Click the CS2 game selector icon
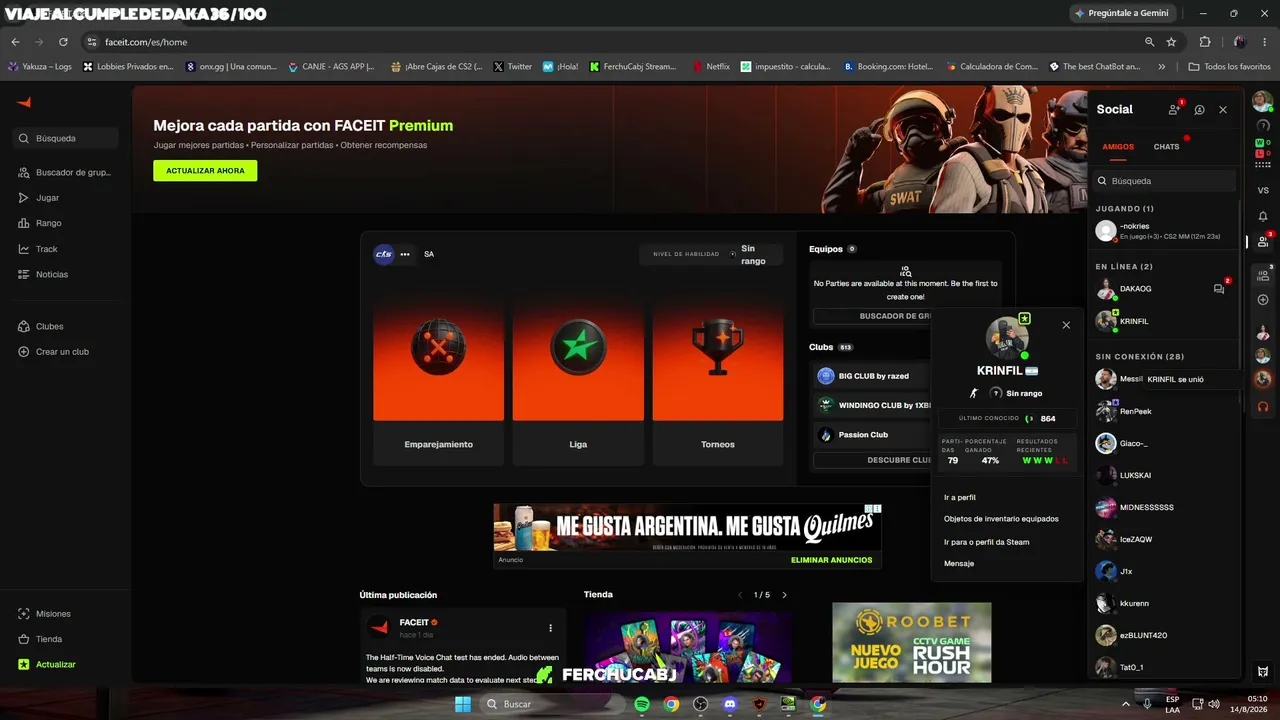Image resolution: width=1280 pixels, height=720 pixels. click(384, 254)
